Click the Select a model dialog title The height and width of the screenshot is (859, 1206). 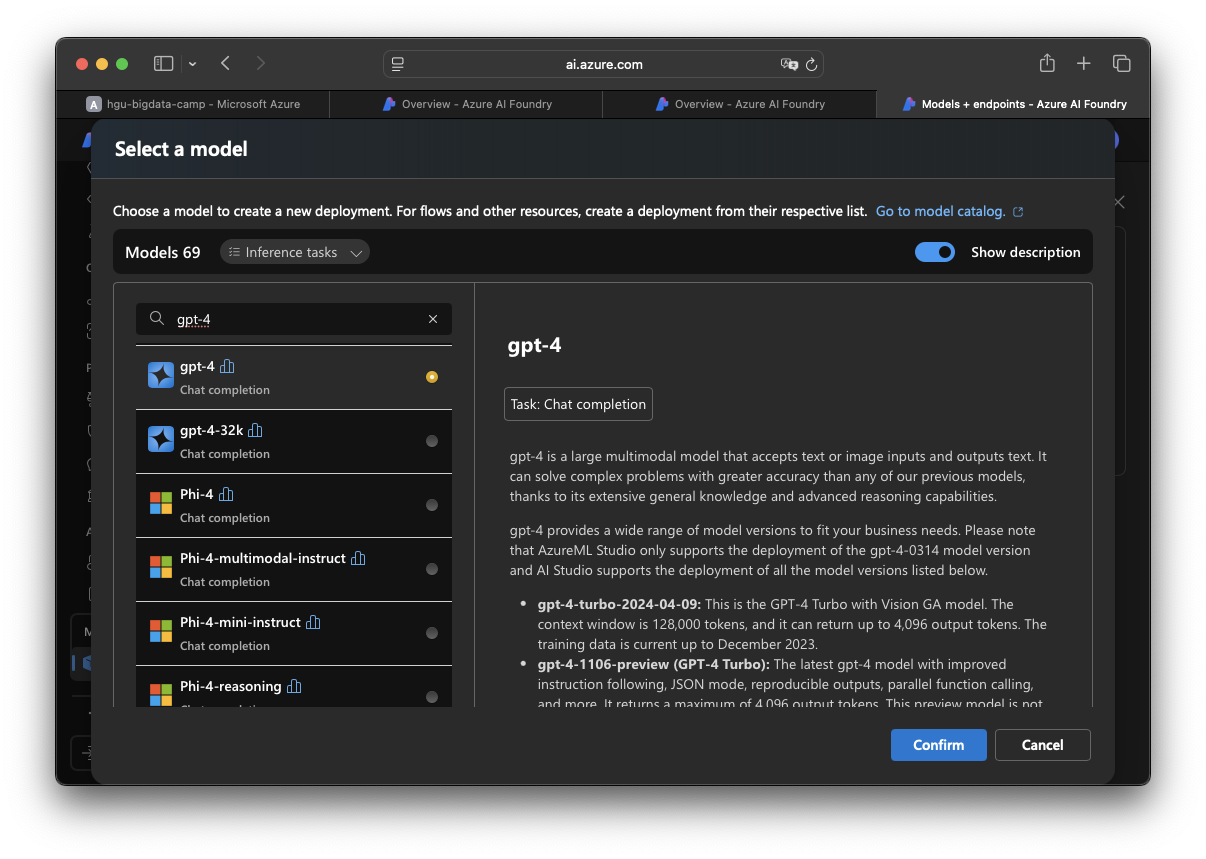[181, 149]
